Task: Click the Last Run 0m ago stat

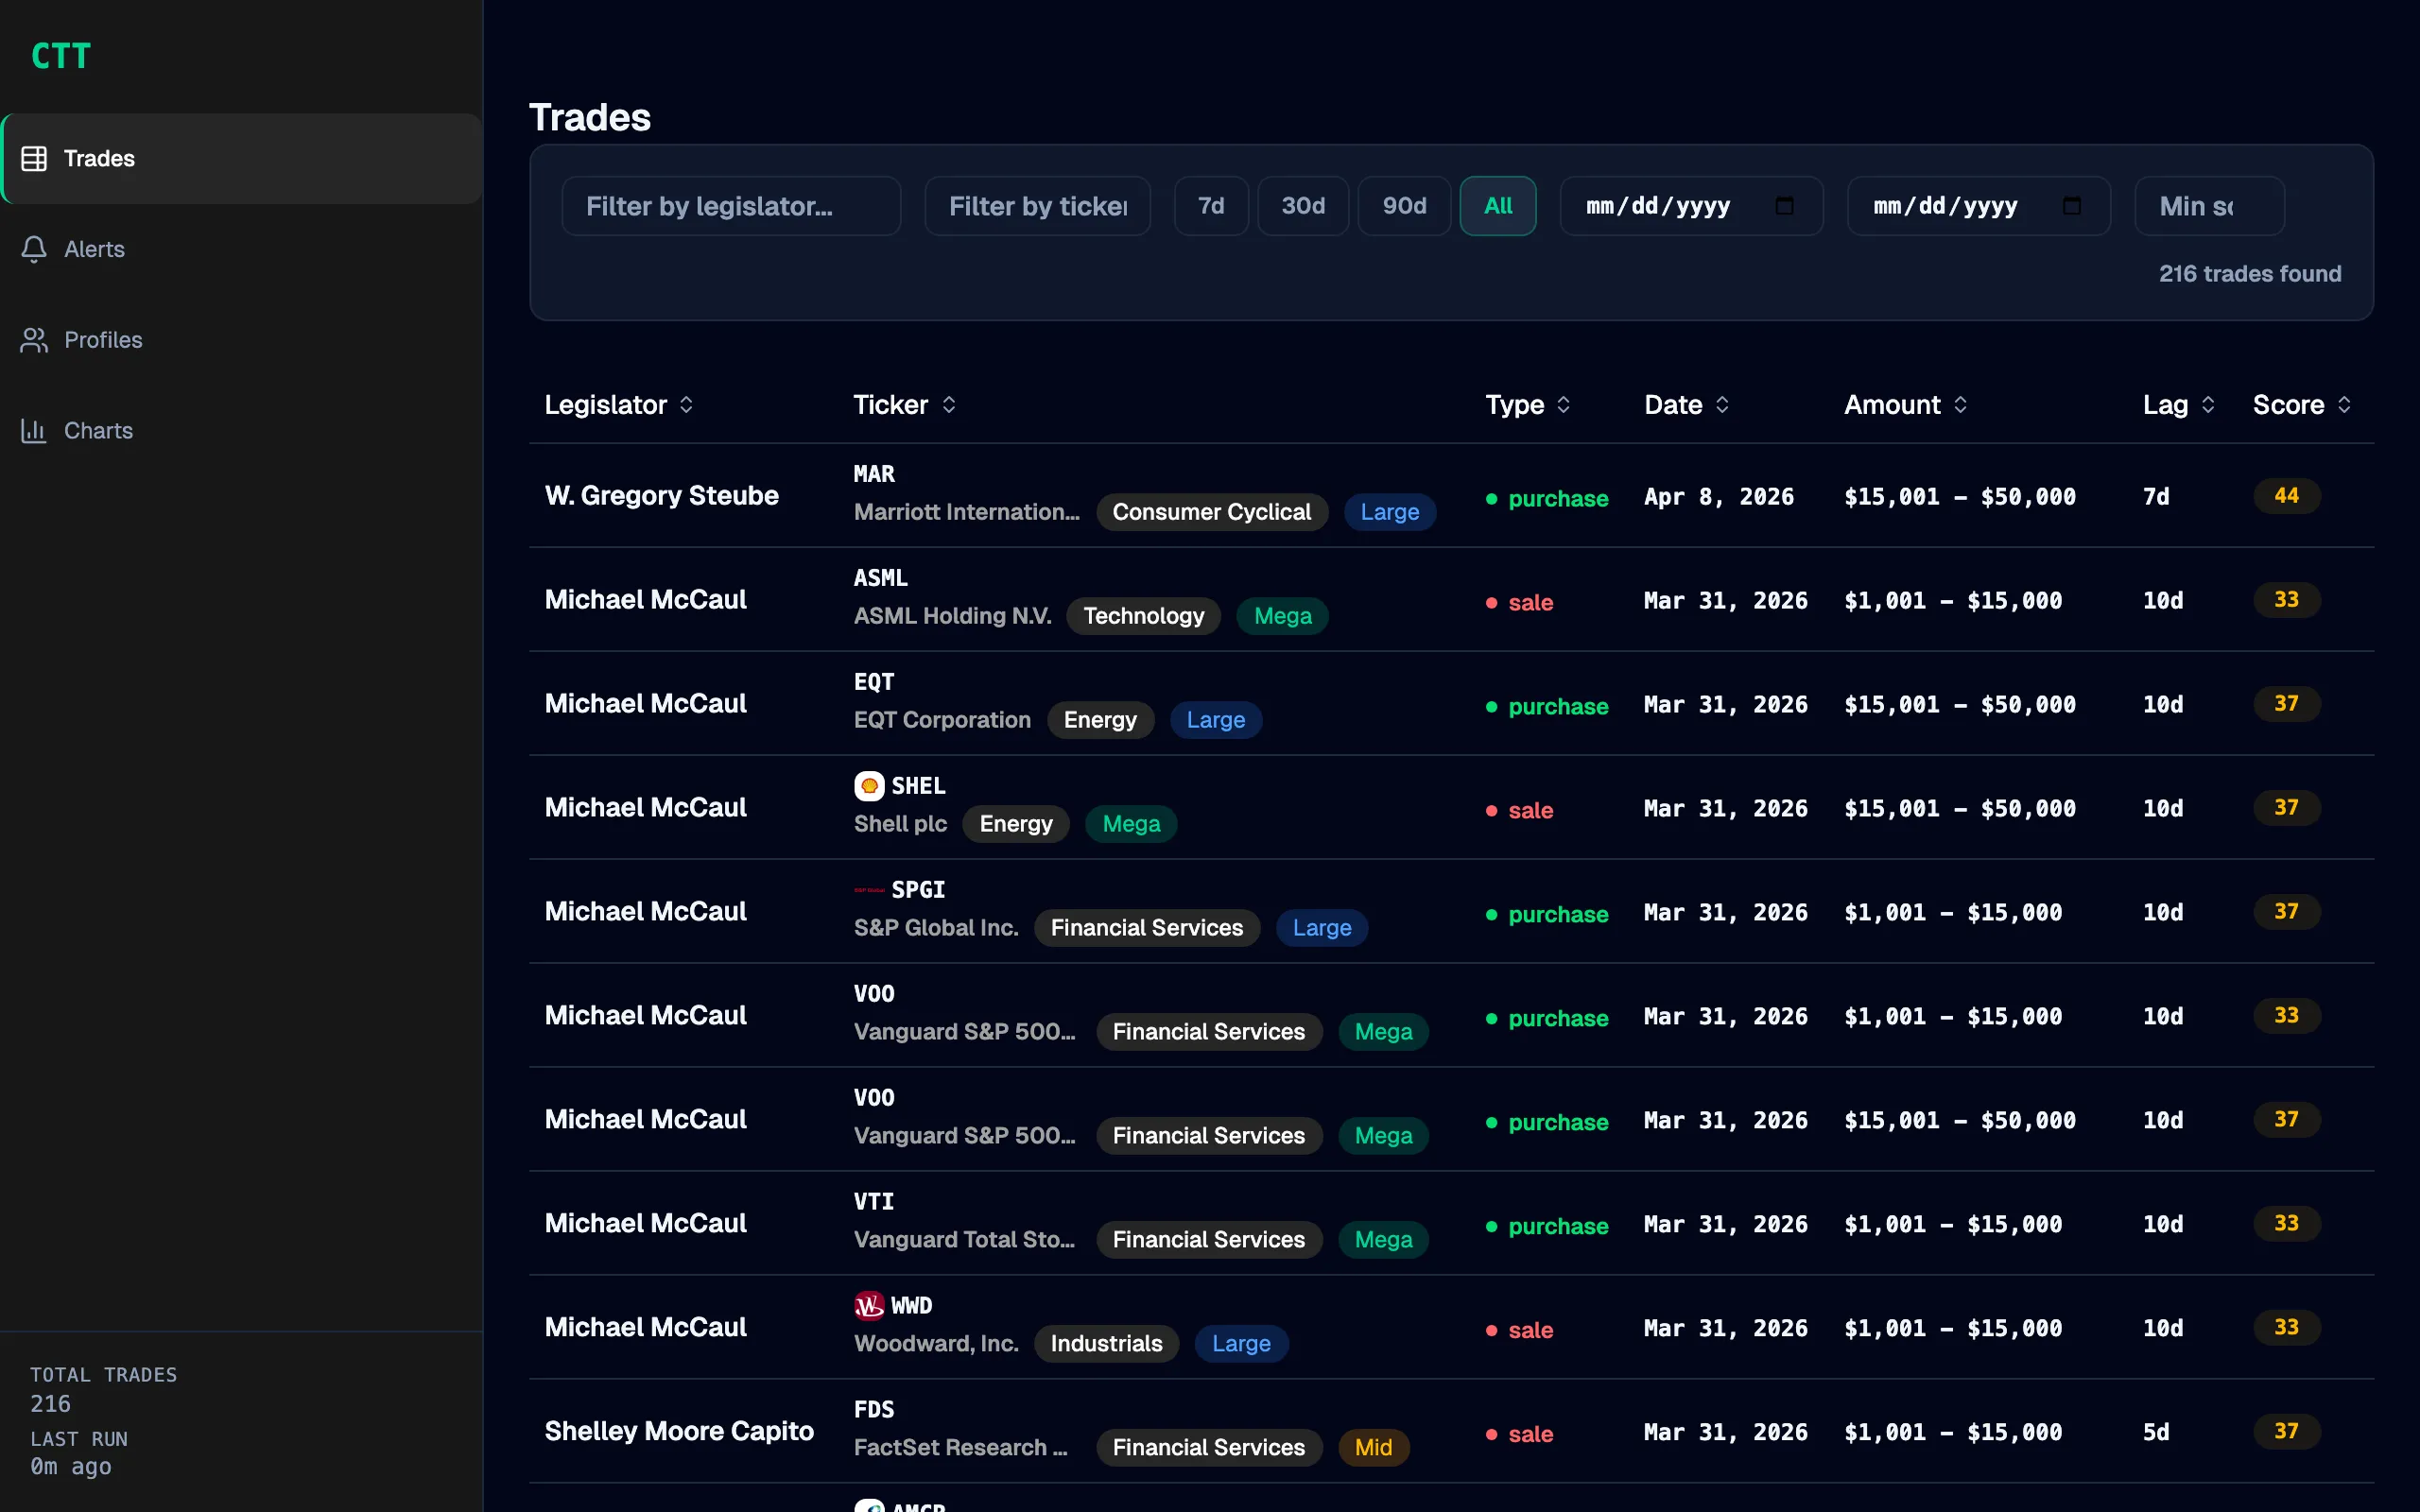Action: pyautogui.click(x=78, y=1453)
